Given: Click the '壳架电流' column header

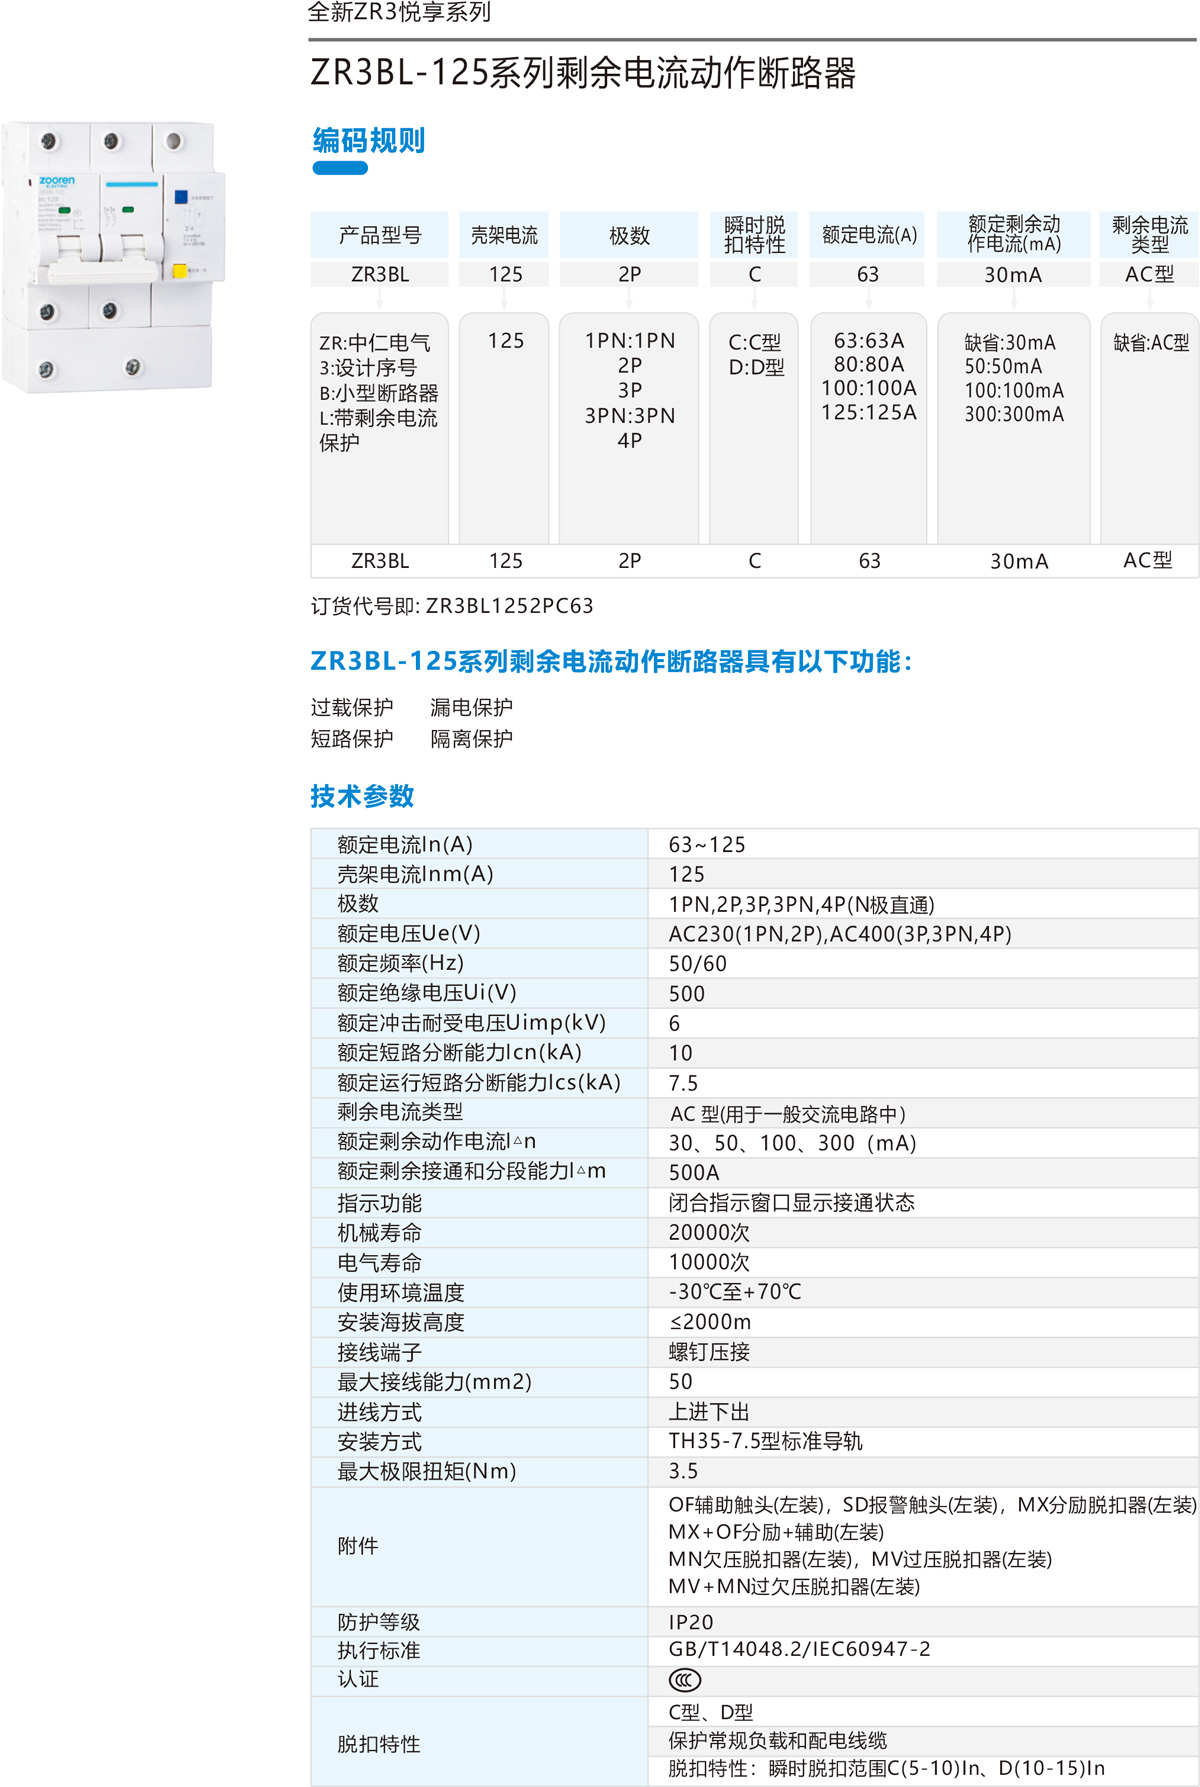Looking at the screenshot, I should coord(504,235).
